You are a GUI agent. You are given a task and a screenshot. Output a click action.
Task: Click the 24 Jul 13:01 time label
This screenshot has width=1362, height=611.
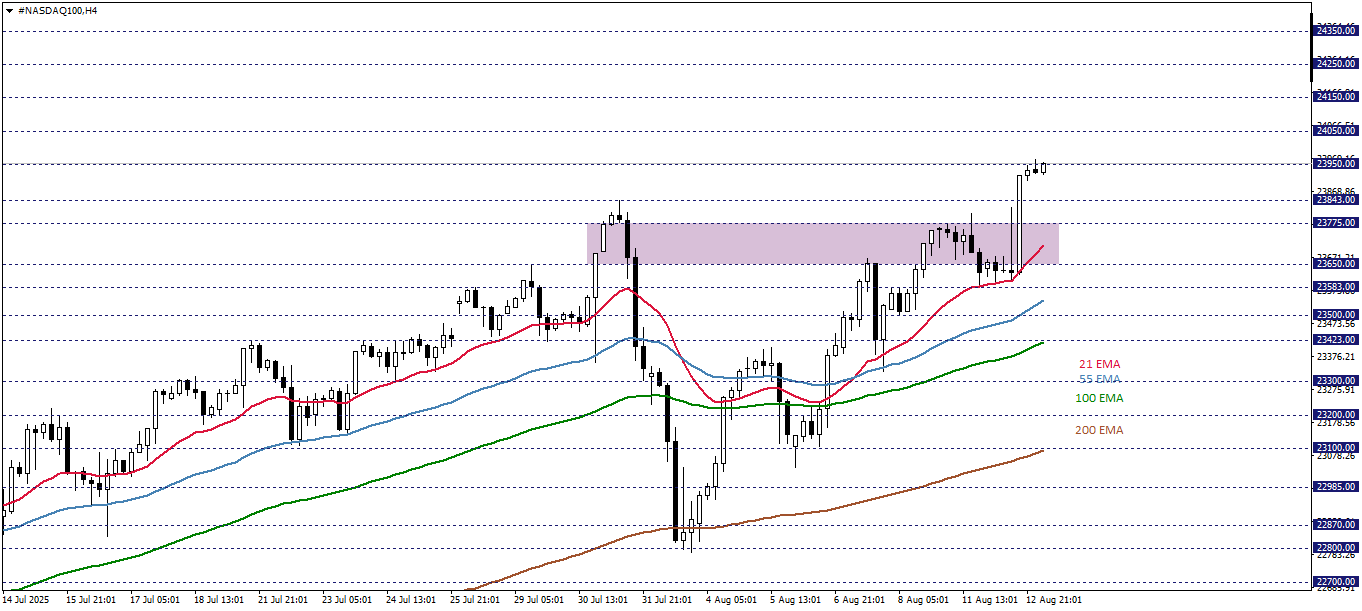(410, 600)
